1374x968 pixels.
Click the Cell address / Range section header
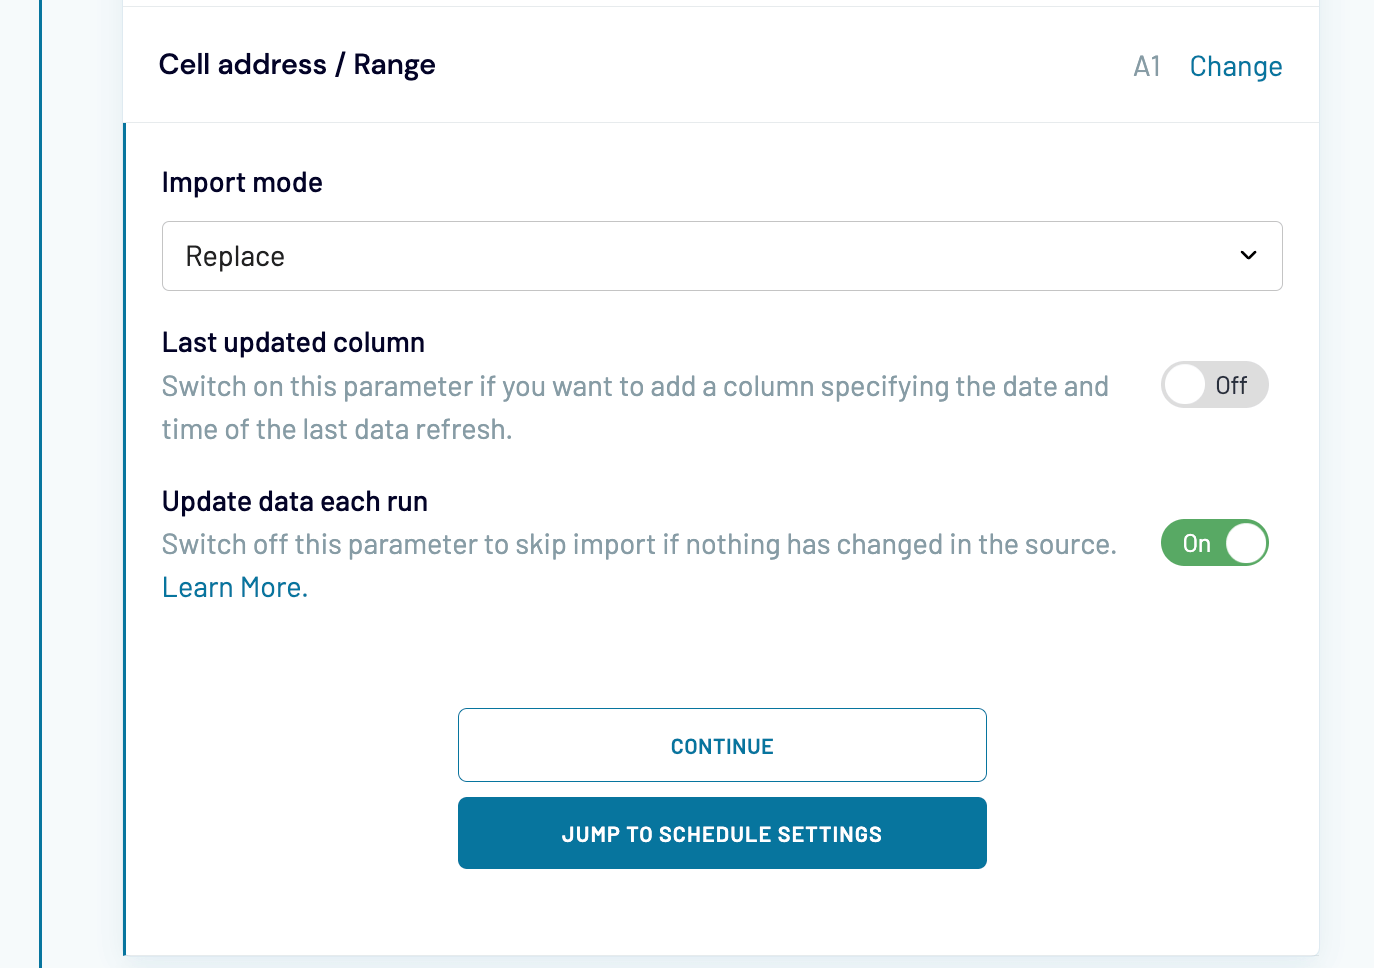297,64
